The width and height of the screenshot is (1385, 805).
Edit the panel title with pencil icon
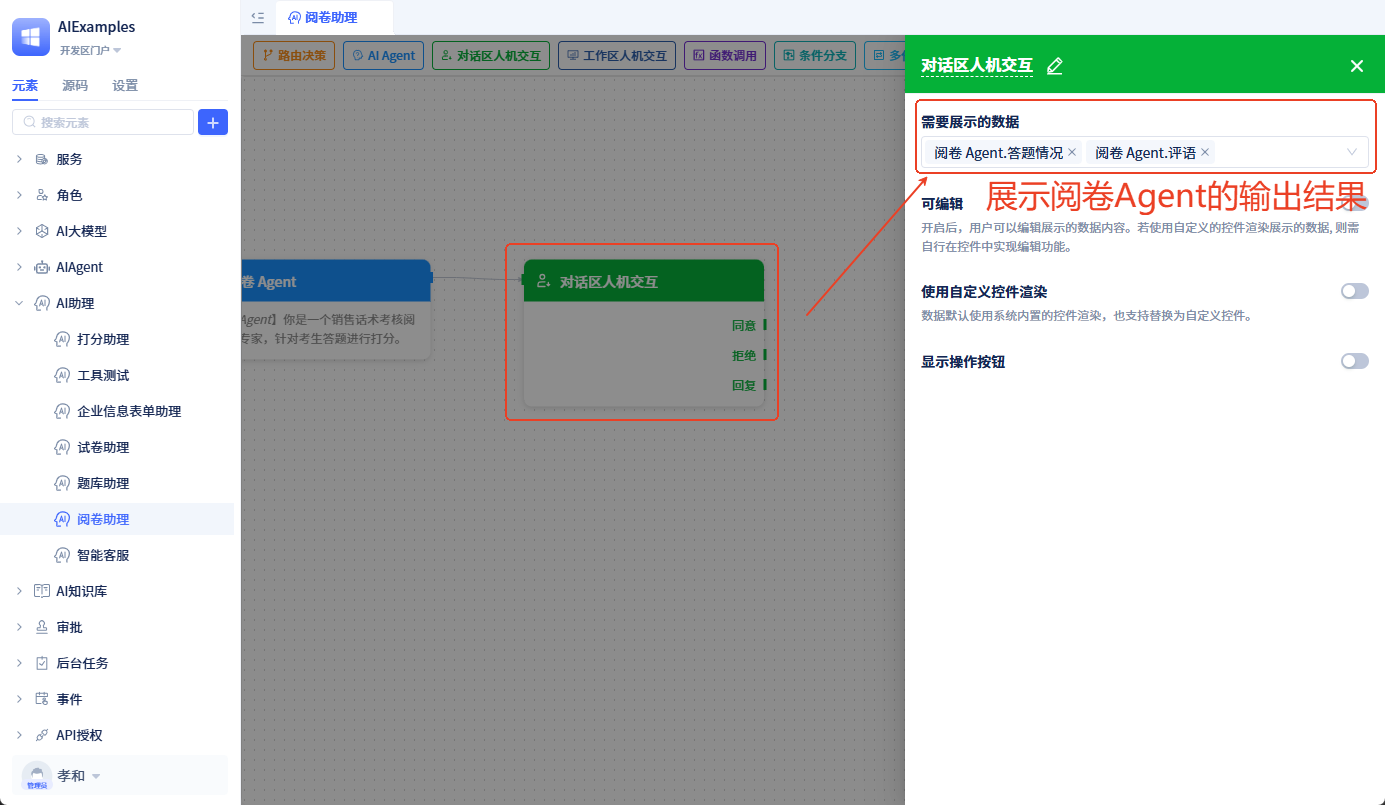click(1054, 66)
